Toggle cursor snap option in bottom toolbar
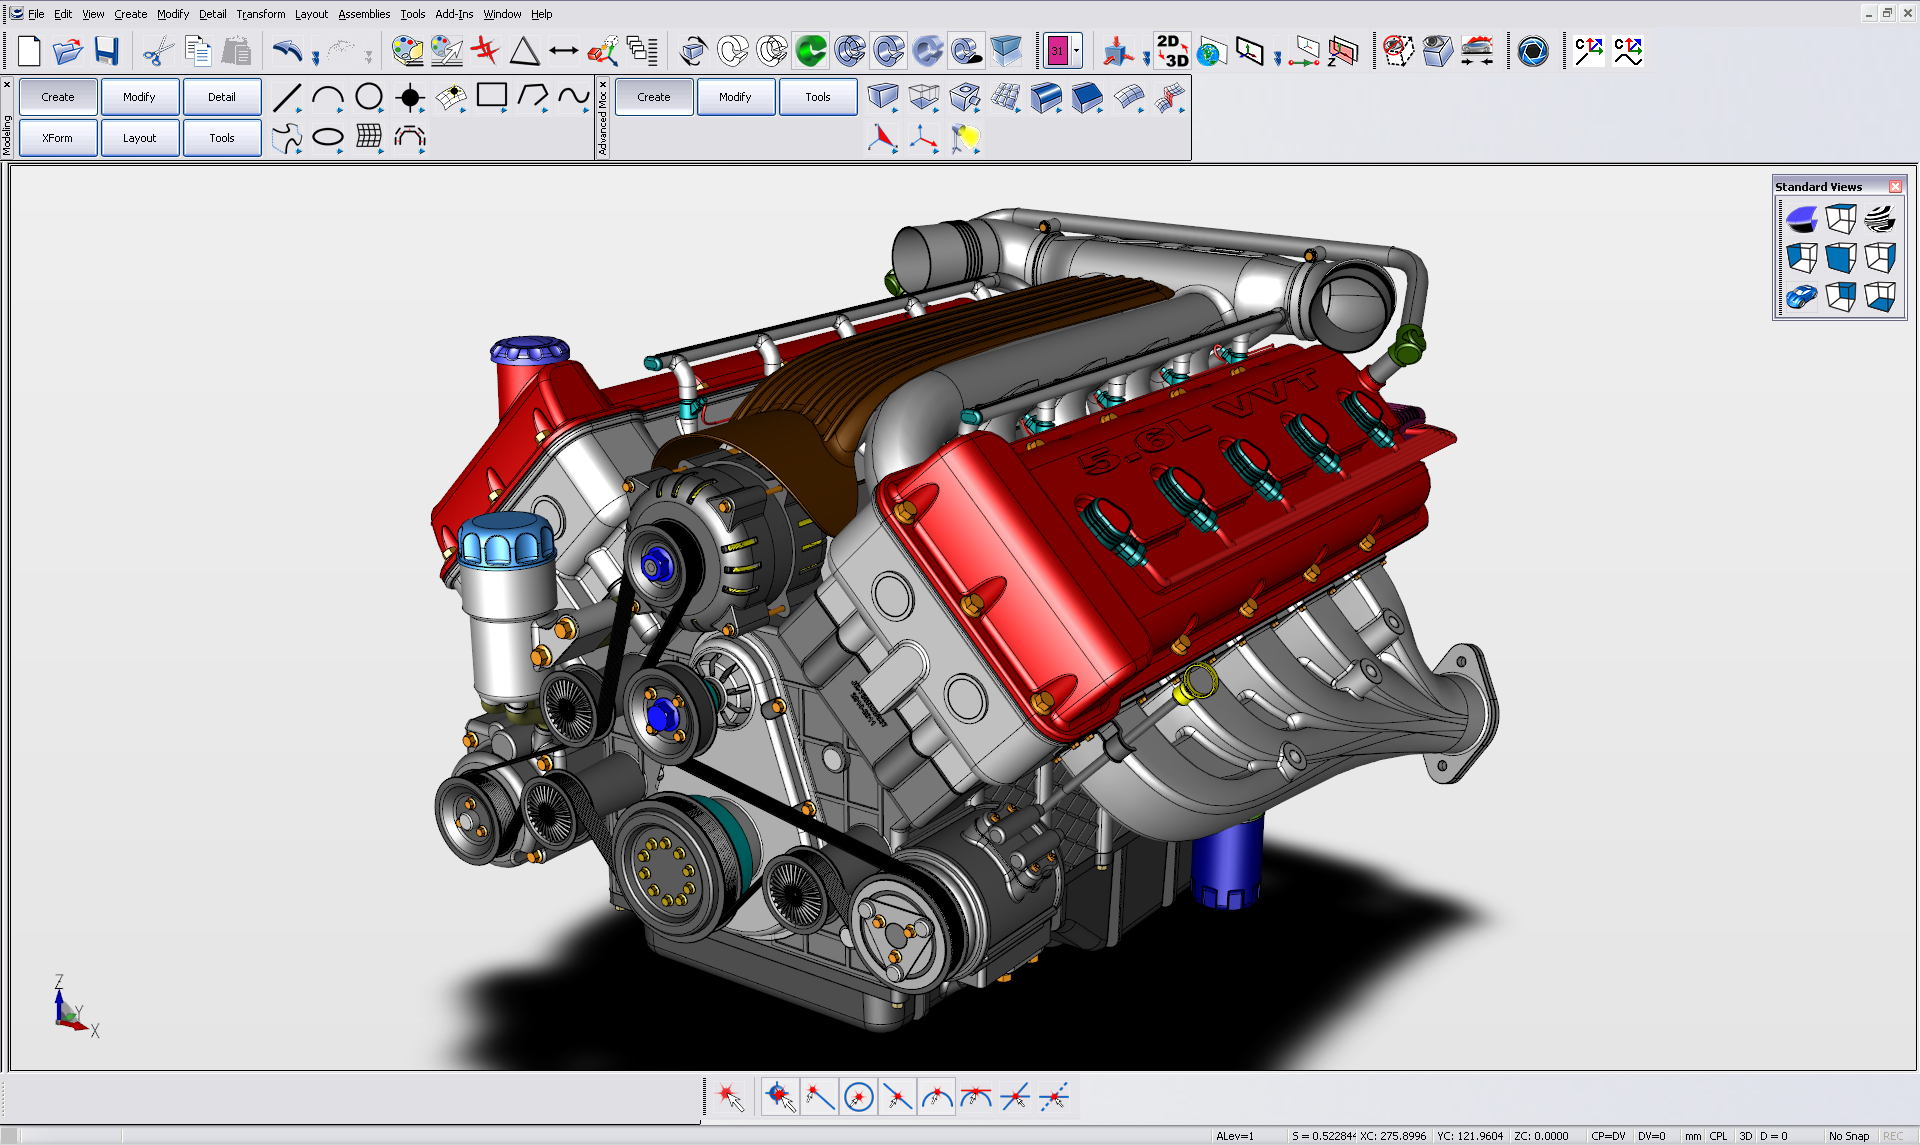 (730, 1097)
